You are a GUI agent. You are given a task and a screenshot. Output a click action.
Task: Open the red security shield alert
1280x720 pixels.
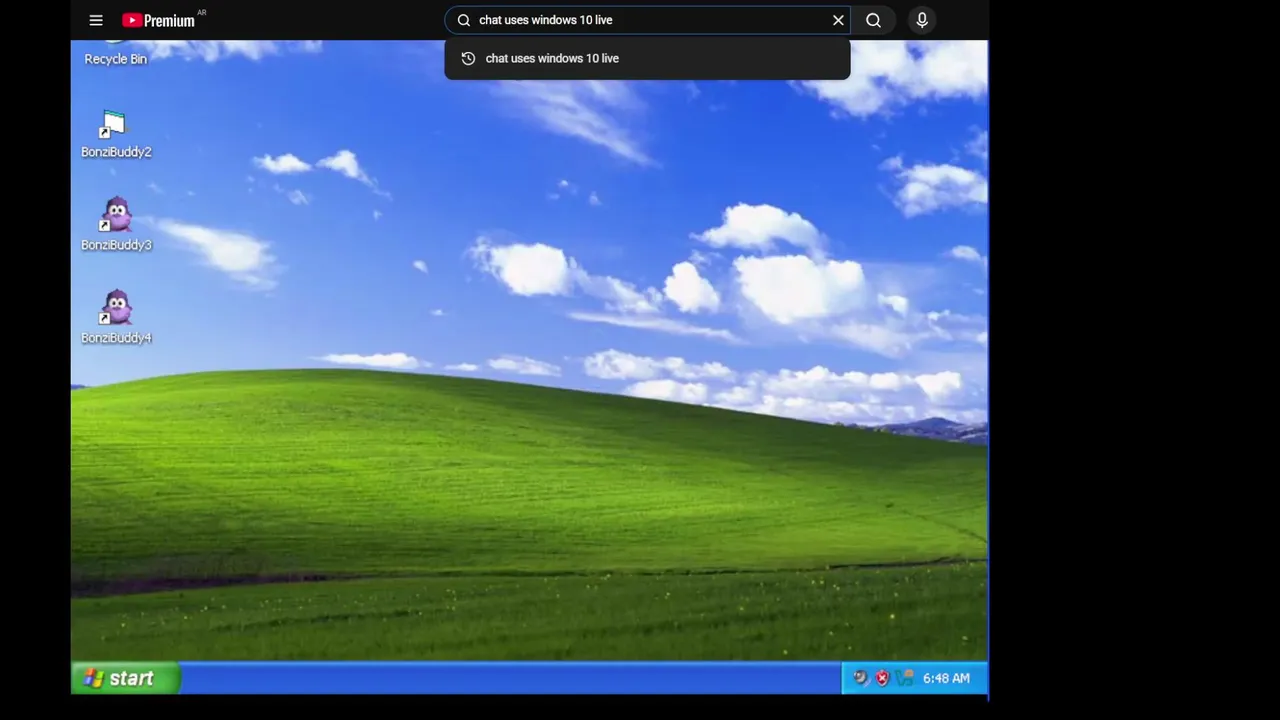point(882,678)
